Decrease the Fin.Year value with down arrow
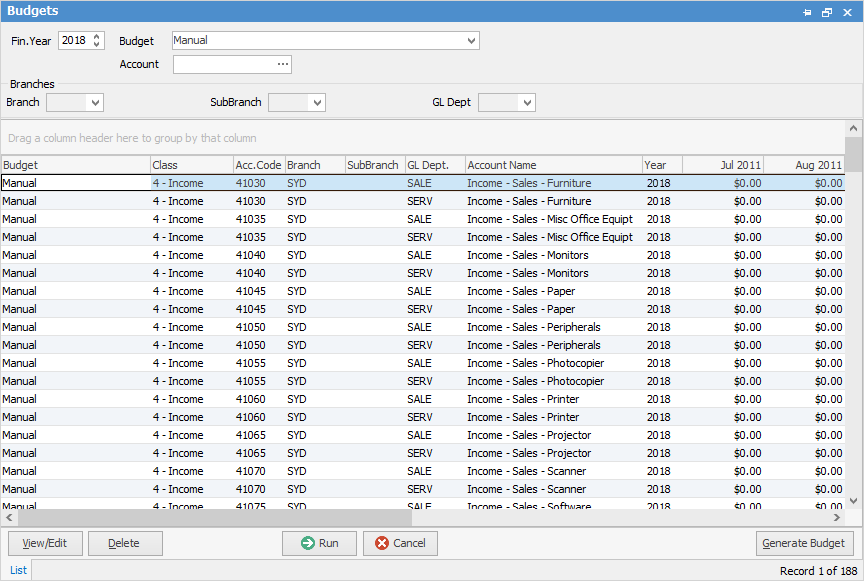Viewport: 864px width, 581px height. [x=97, y=45]
